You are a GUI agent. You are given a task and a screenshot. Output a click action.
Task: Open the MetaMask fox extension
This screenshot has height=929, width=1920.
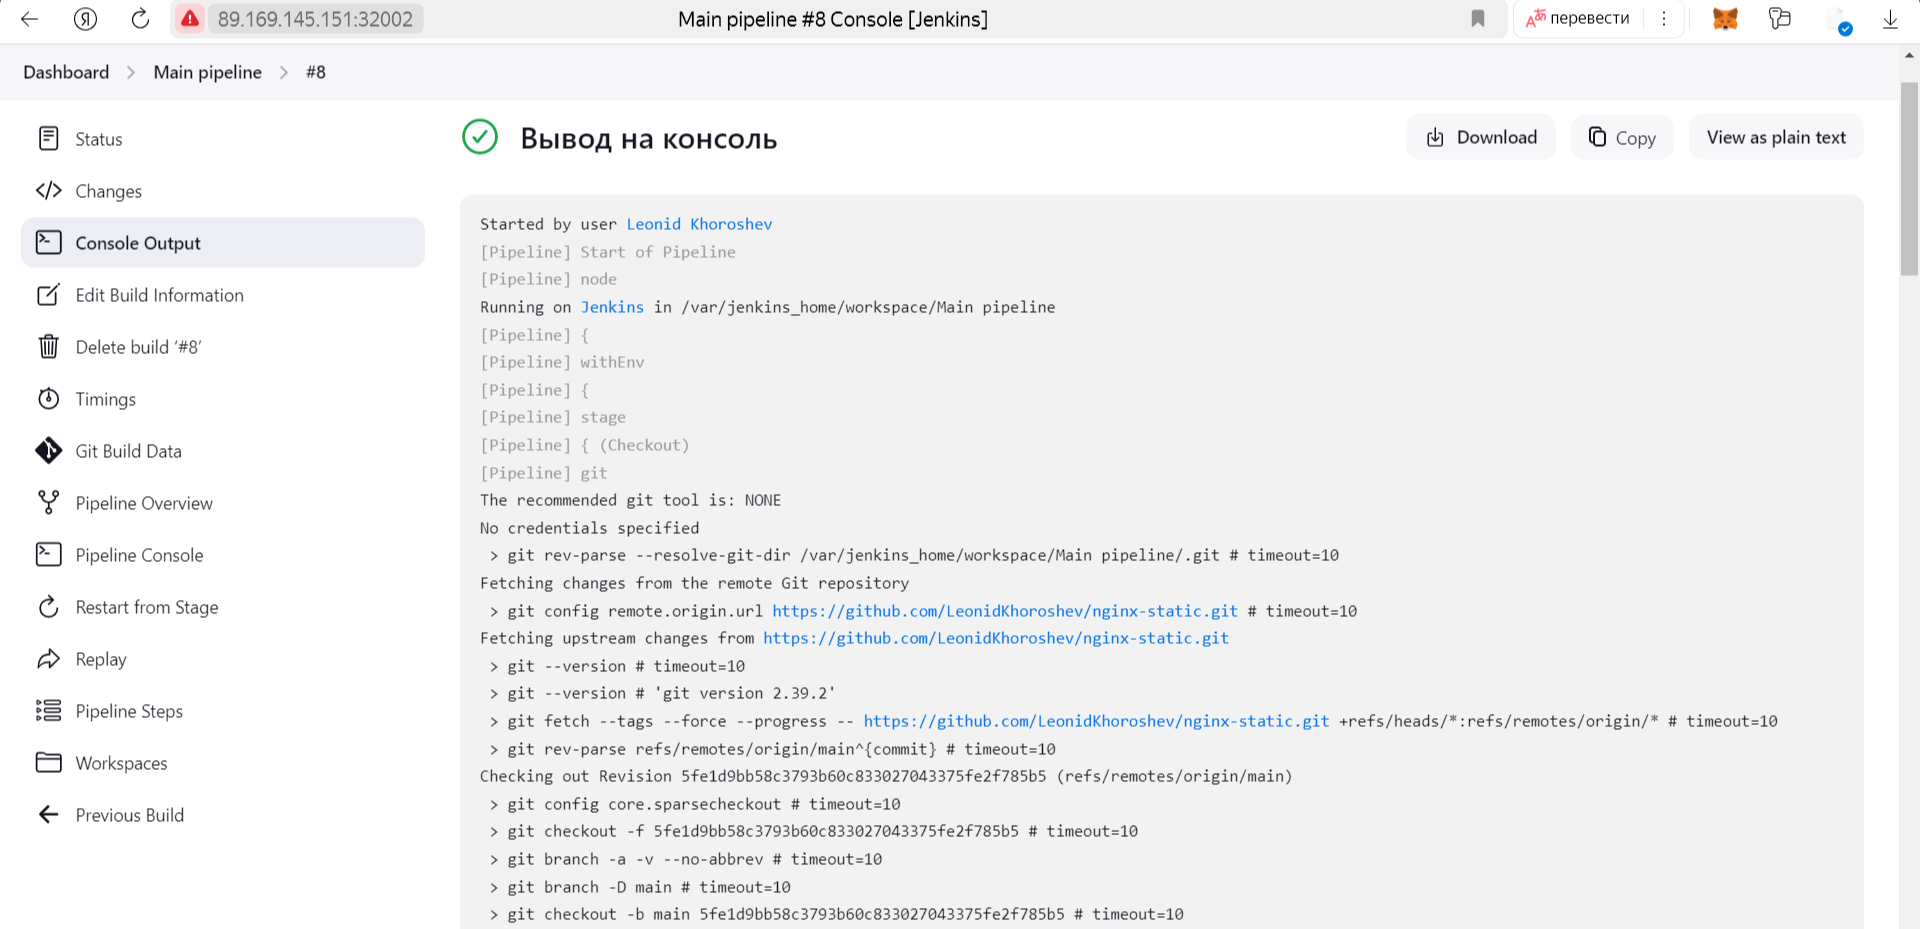click(x=1726, y=19)
